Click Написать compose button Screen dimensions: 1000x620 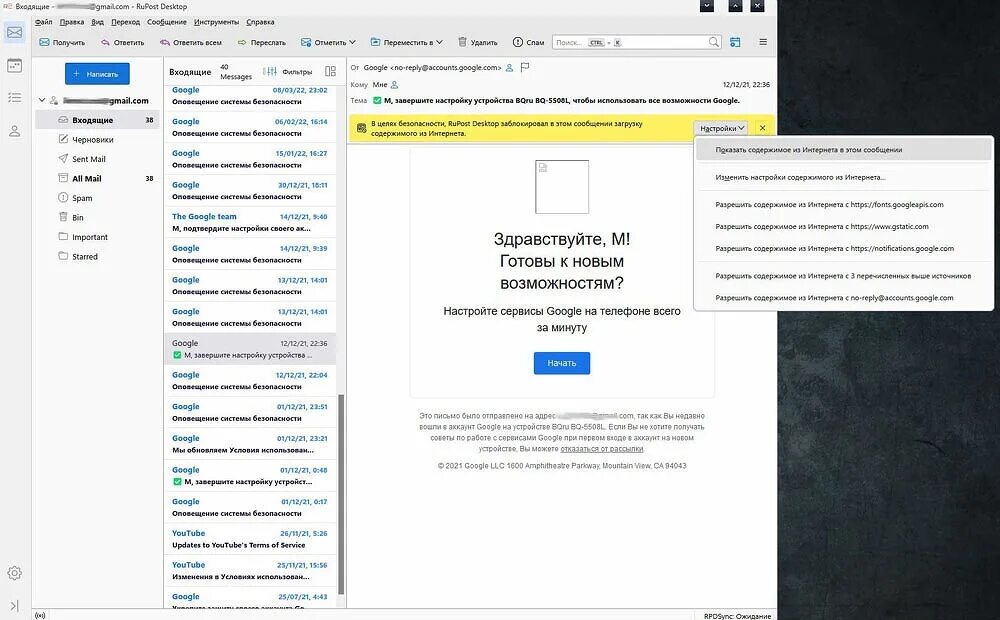tap(97, 73)
